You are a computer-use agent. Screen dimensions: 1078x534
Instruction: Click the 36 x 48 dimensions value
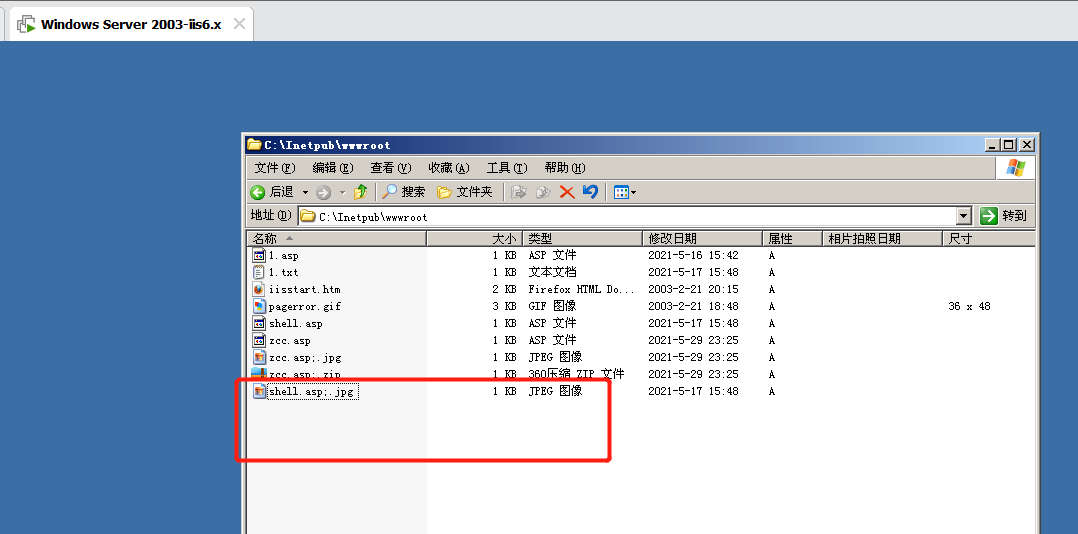coord(969,307)
